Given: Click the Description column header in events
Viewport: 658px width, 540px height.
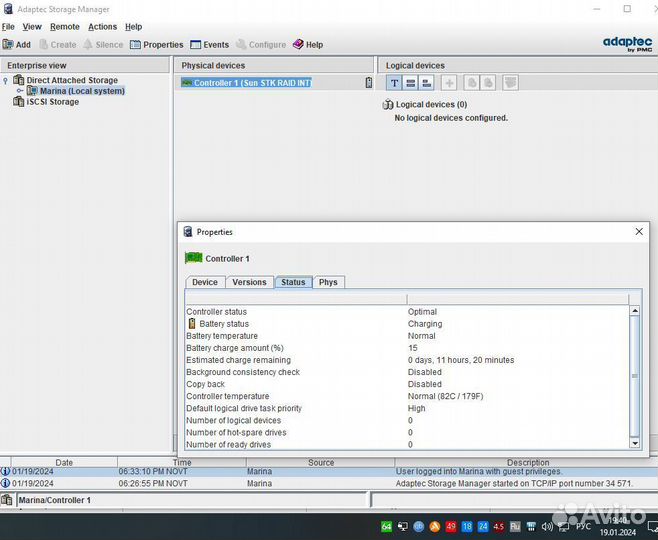Looking at the screenshot, I should coord(527,462).
